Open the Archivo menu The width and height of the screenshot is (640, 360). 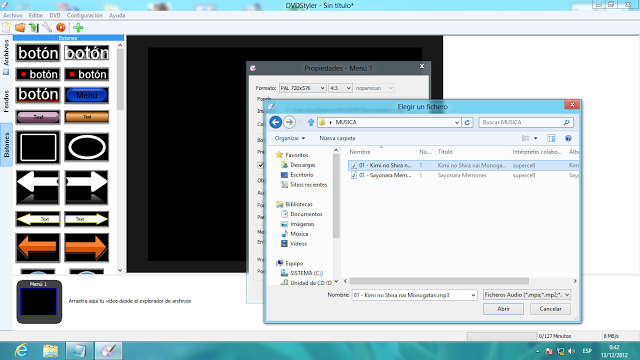click(x=13, y=15)
